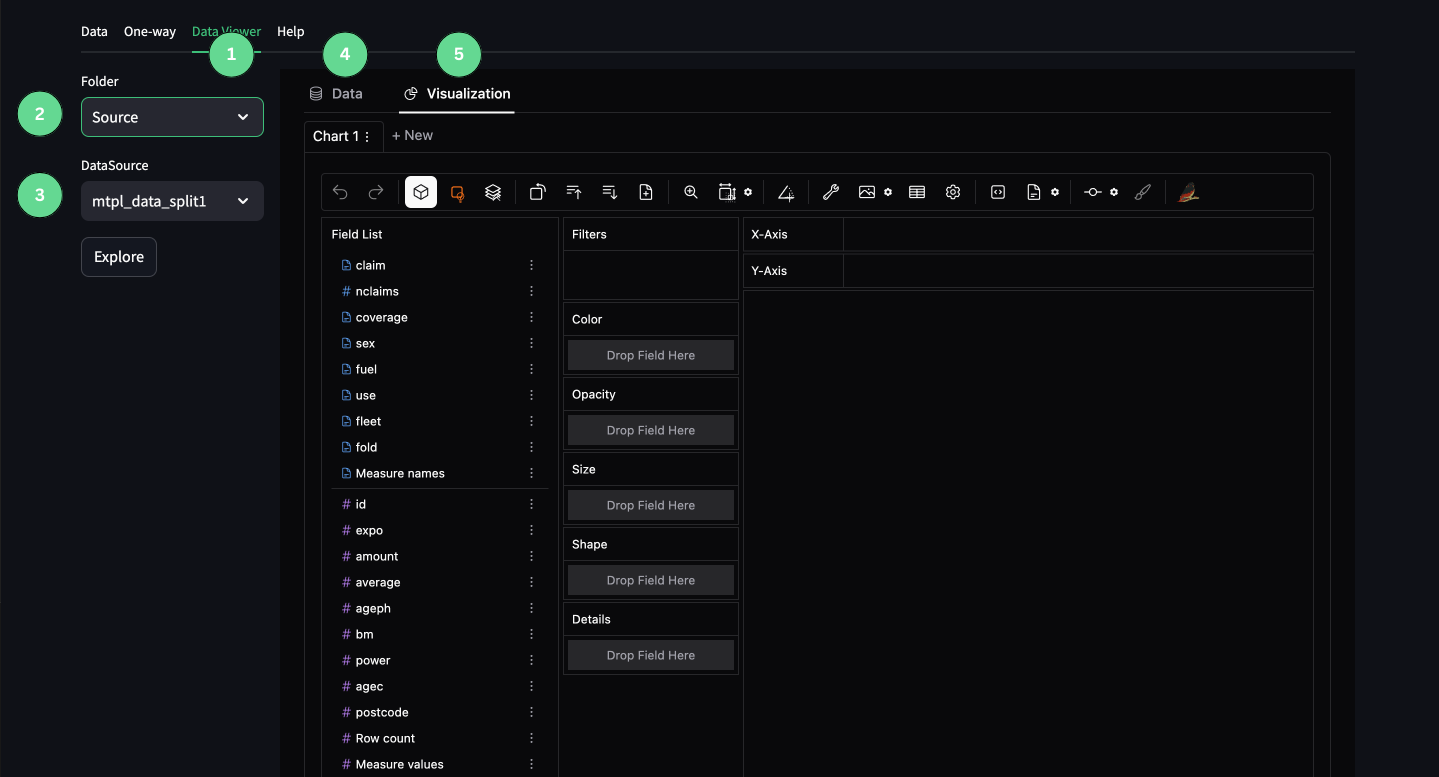Select the sex field in Field List
This screenshot has height=777, width=1439.
coord(438,343)
